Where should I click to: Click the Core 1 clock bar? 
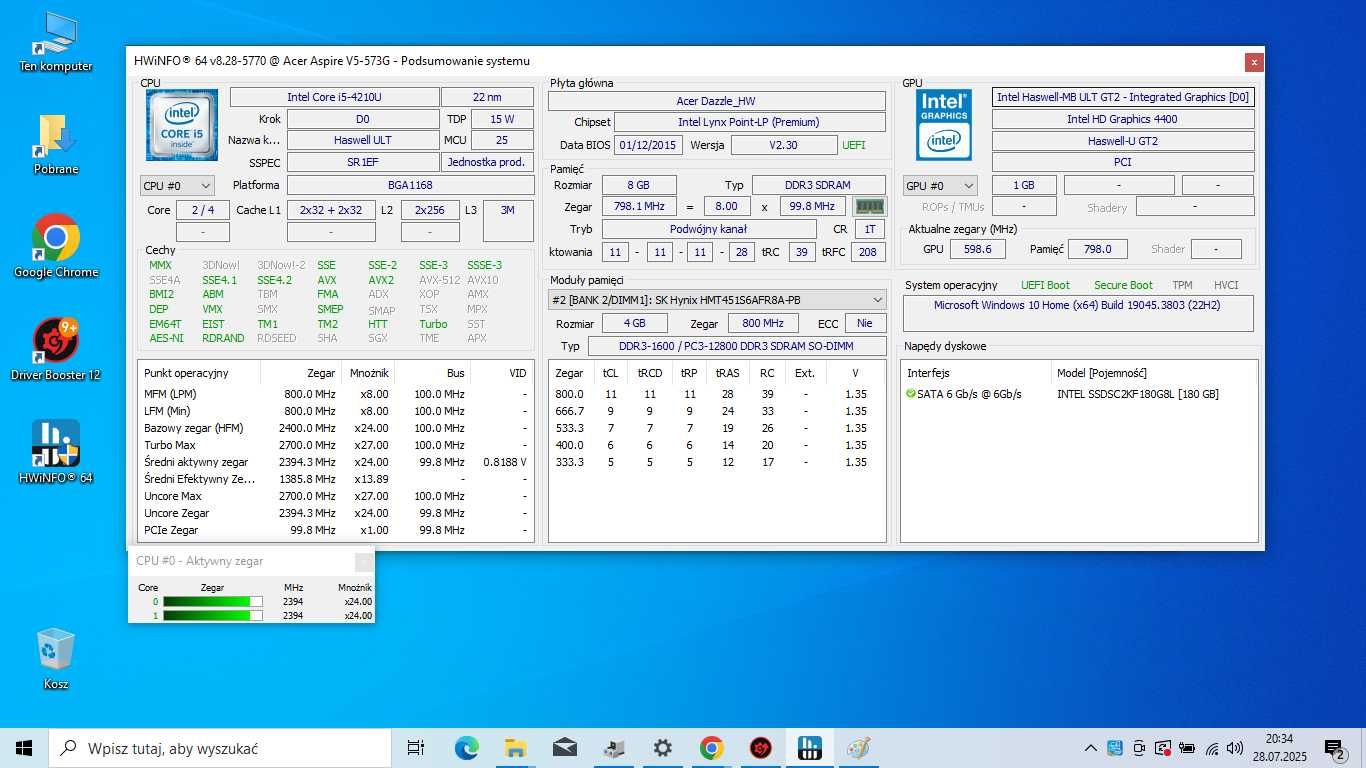point(213,615)
